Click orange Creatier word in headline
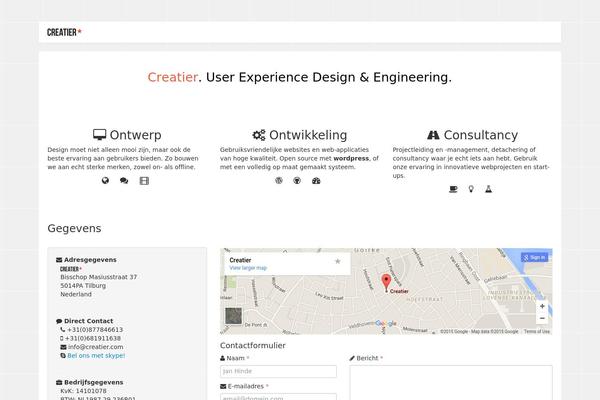Viewport: 600px width, 400px height. click(x=173, y=77)
